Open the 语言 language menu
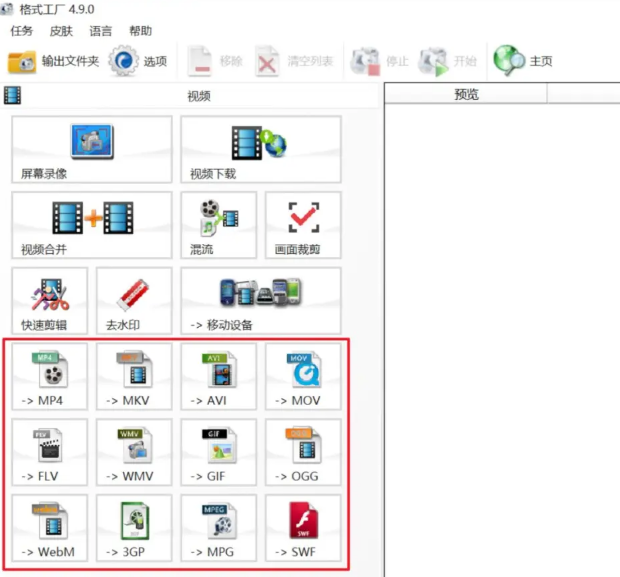Screen dimensions: 620x577 [101, 31]
